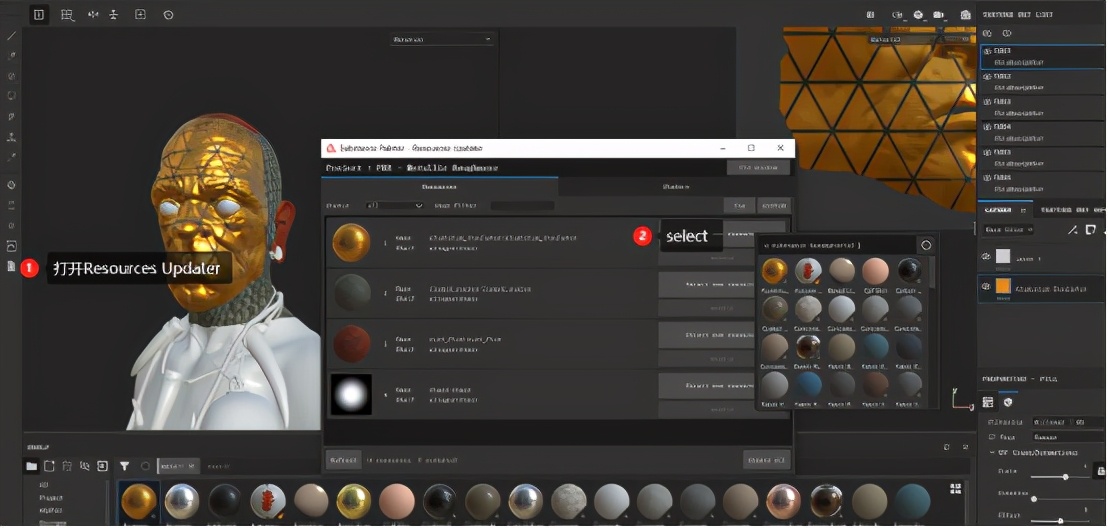1108x528 pixels.
Task: Switch to the second tab in Resources Updater
Action: tap(675, 187)
